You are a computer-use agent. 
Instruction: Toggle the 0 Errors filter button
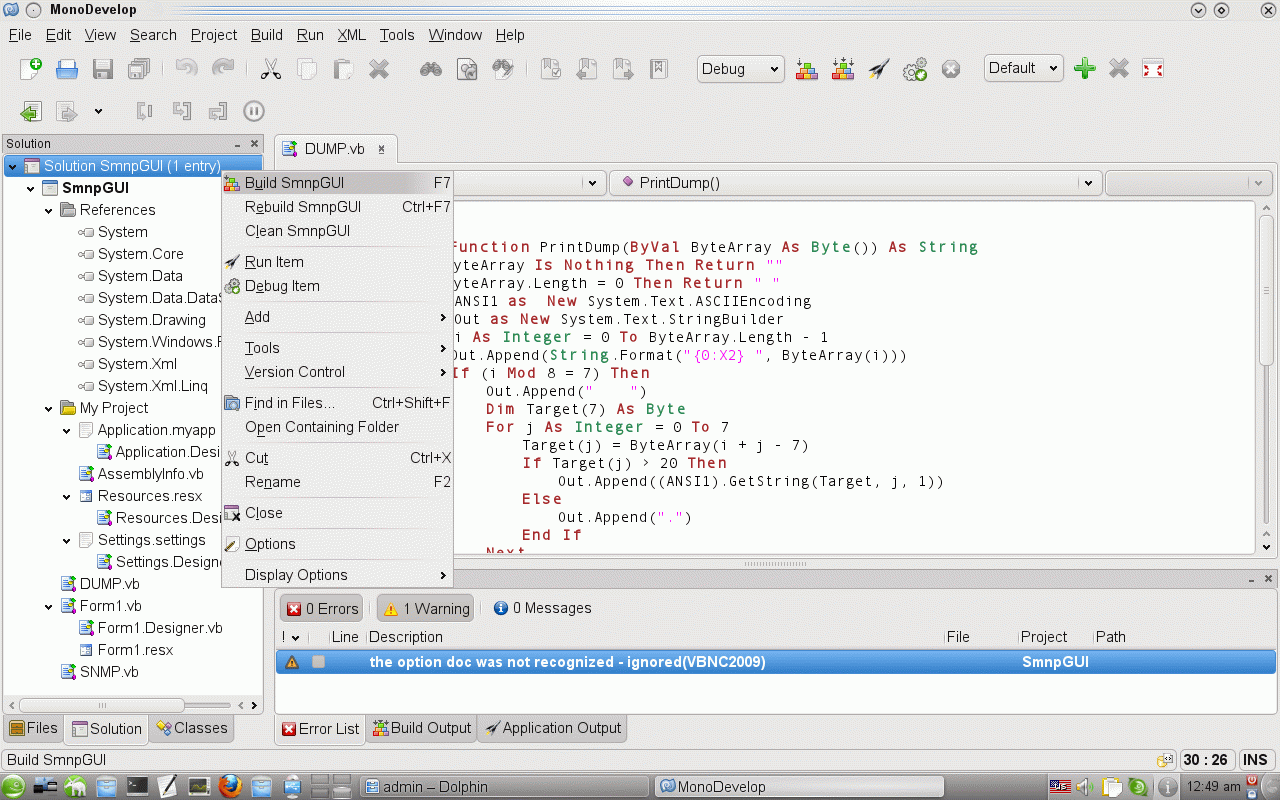(321, 608)
